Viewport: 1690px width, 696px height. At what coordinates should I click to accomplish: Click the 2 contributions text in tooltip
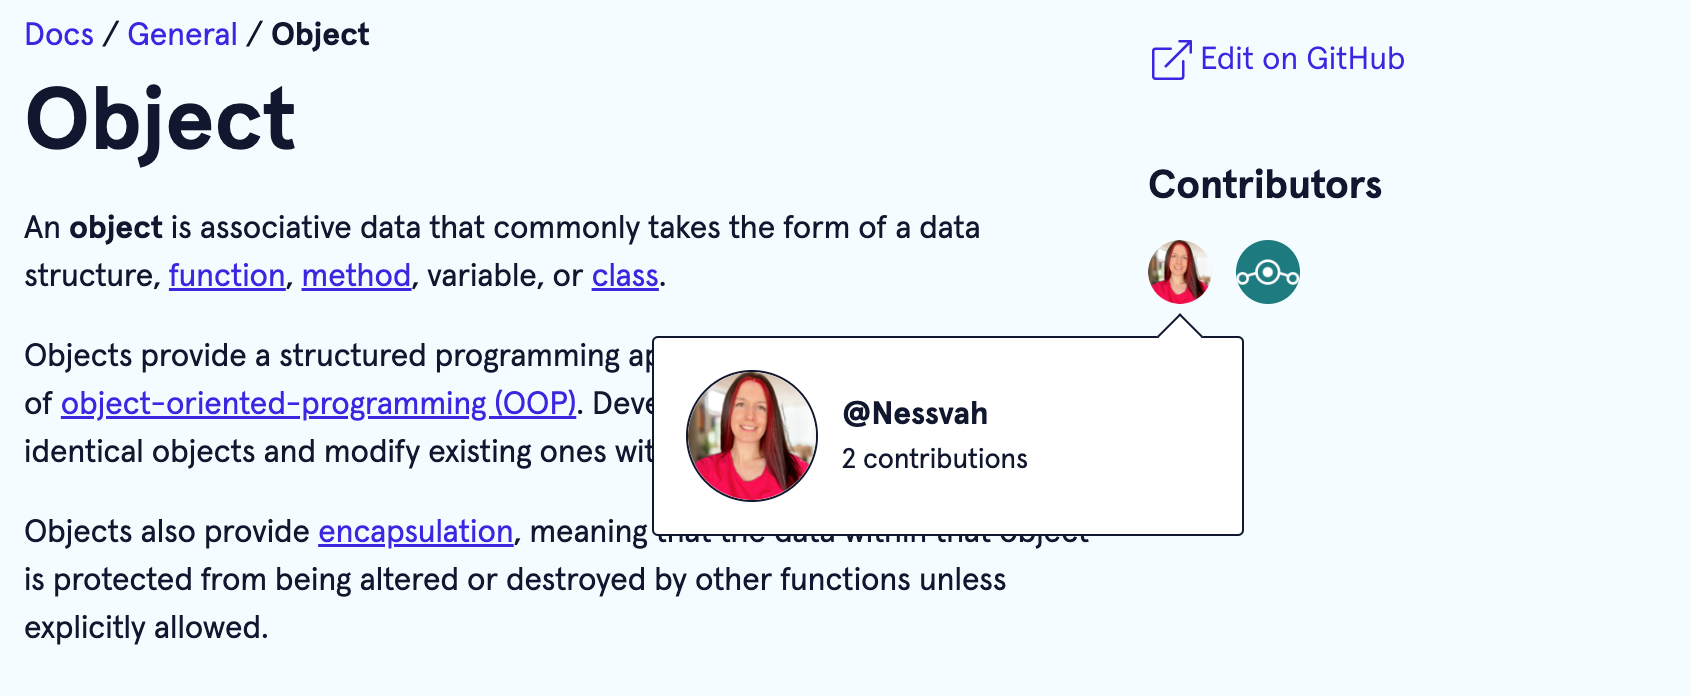click(933, 458)
